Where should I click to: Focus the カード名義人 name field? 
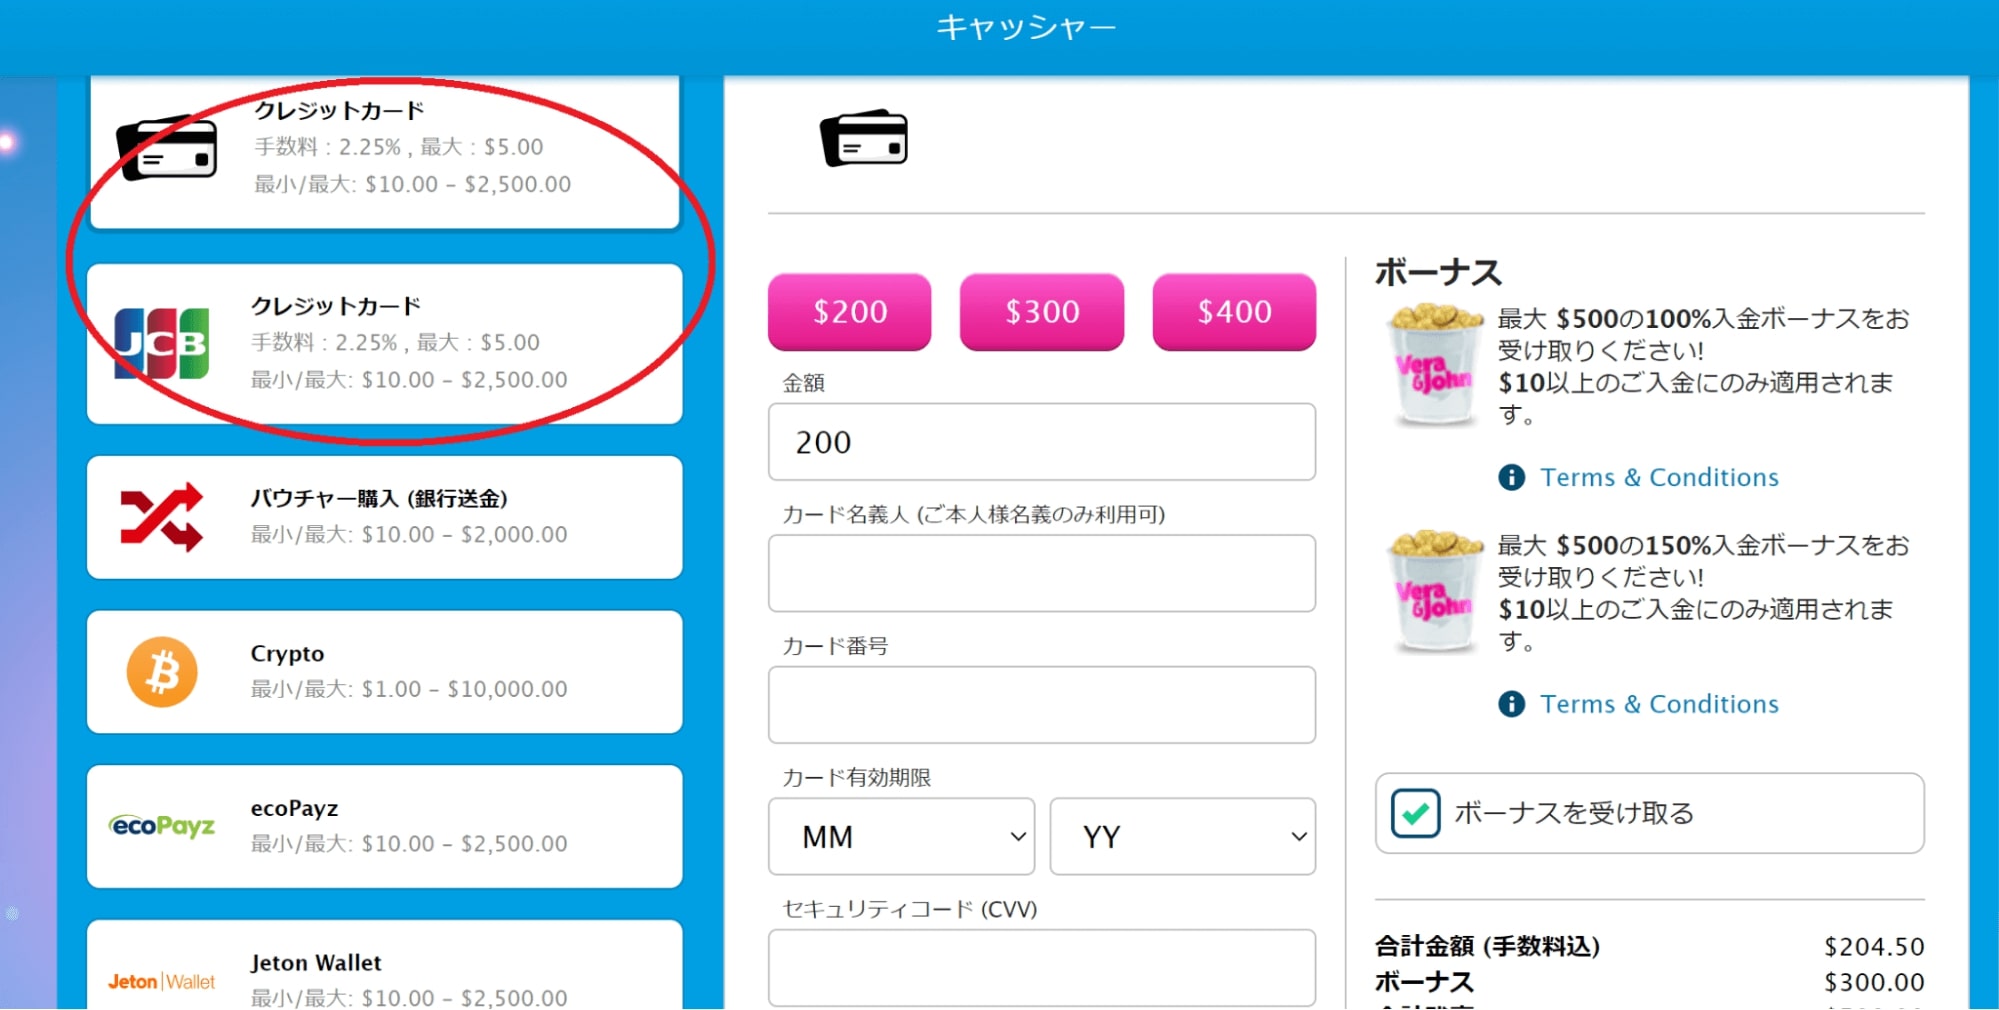(1041, 573)
